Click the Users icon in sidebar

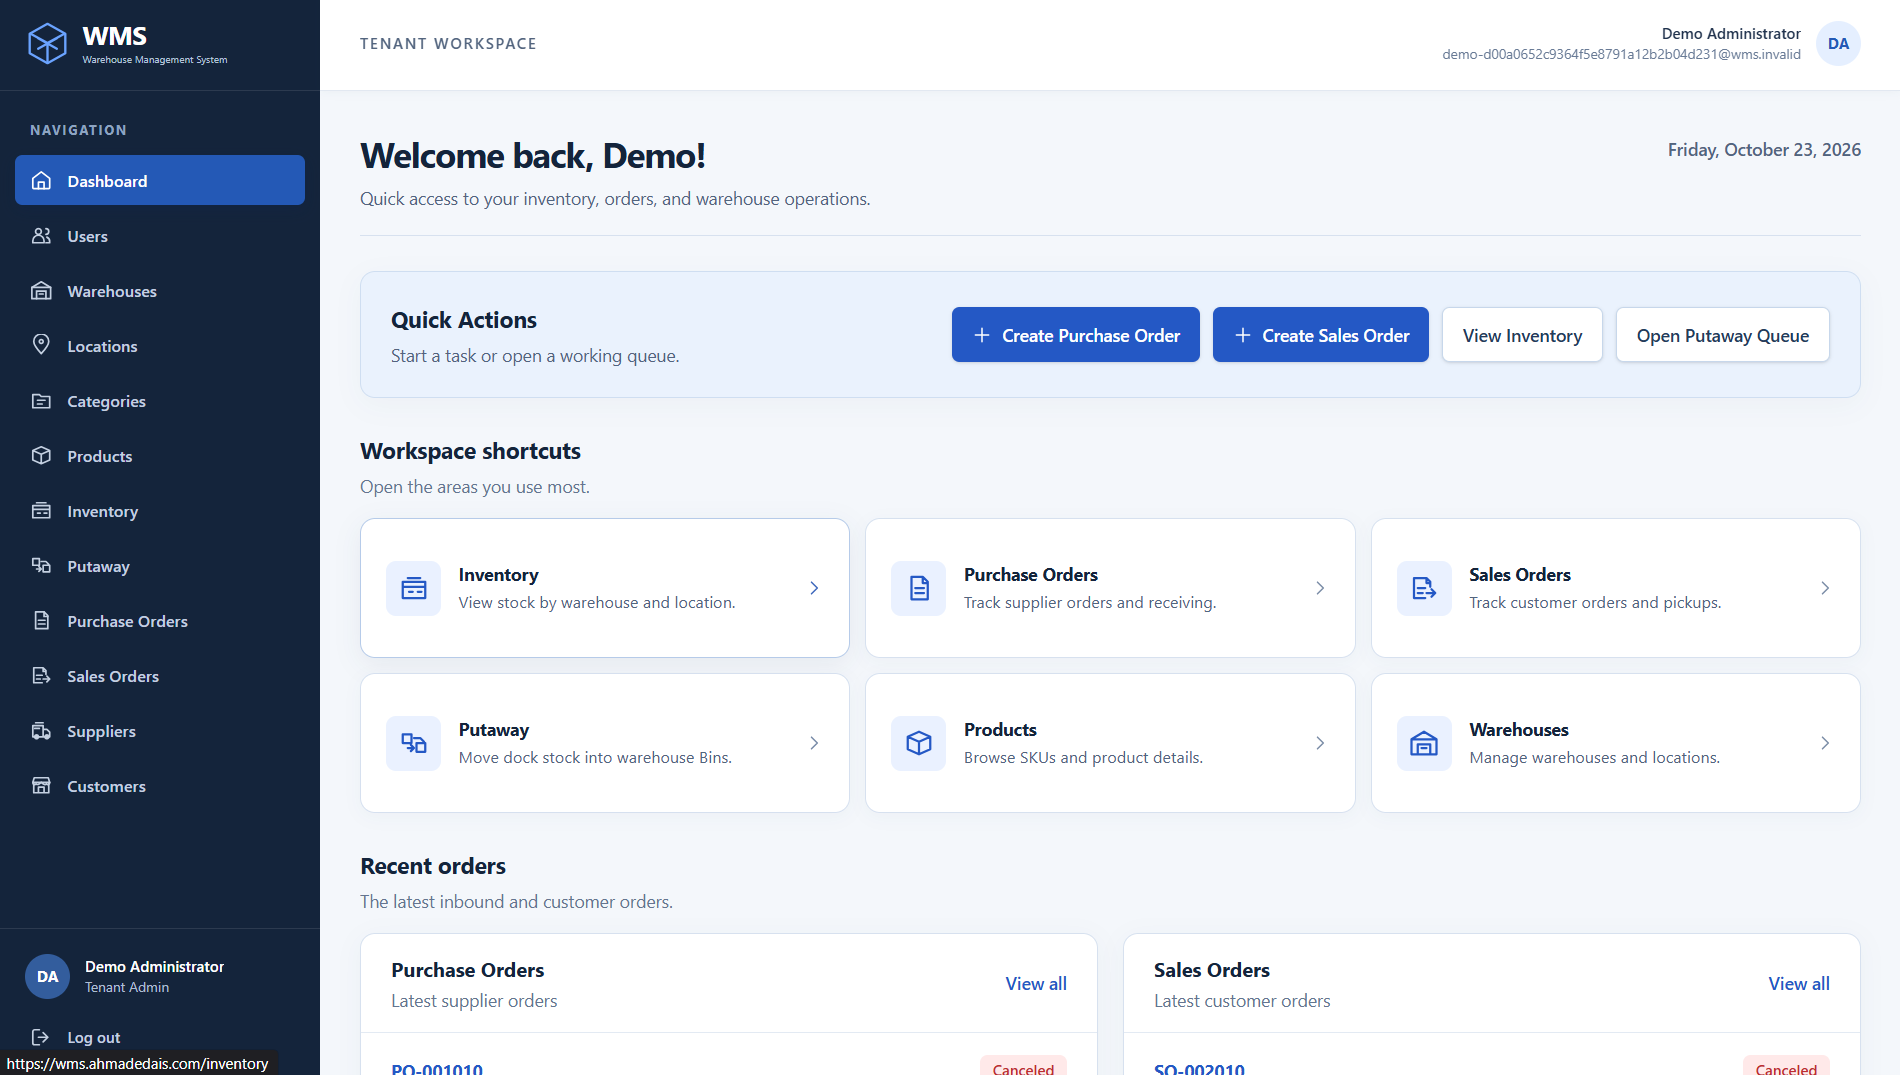(x=41, y=236)
